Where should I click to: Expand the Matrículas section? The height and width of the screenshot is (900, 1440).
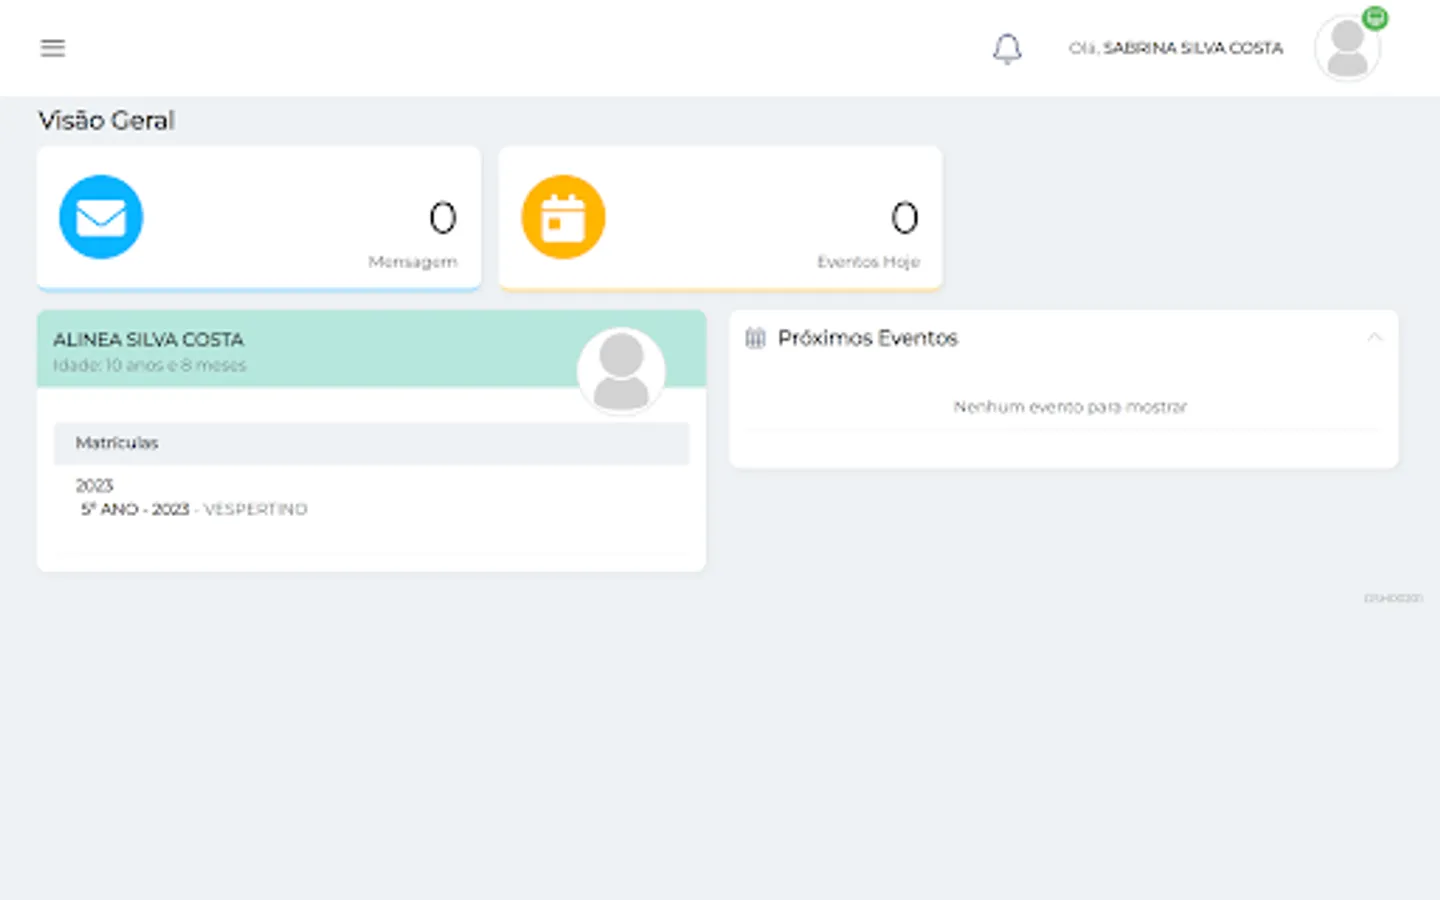pyautogui.click(x=116, y=443)
